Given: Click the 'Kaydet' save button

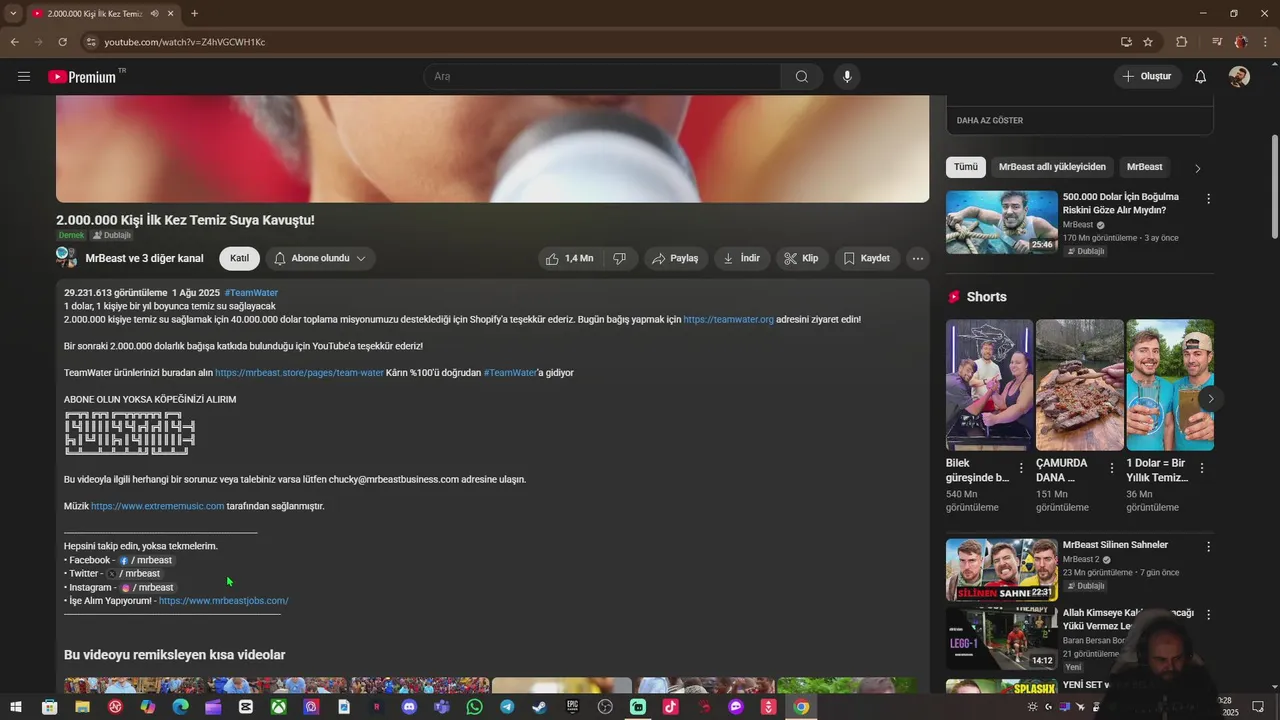Looking at the screenshot, I should pyautogui.click(x=867, y=258).
